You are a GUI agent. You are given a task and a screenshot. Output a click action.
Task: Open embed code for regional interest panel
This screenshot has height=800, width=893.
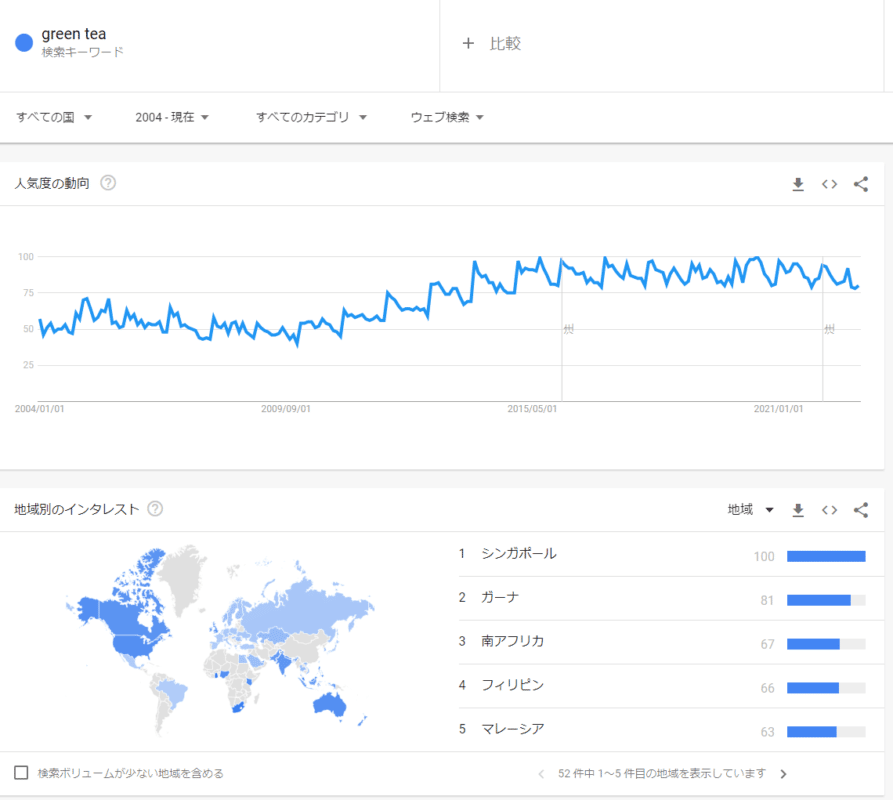point(829,510)
